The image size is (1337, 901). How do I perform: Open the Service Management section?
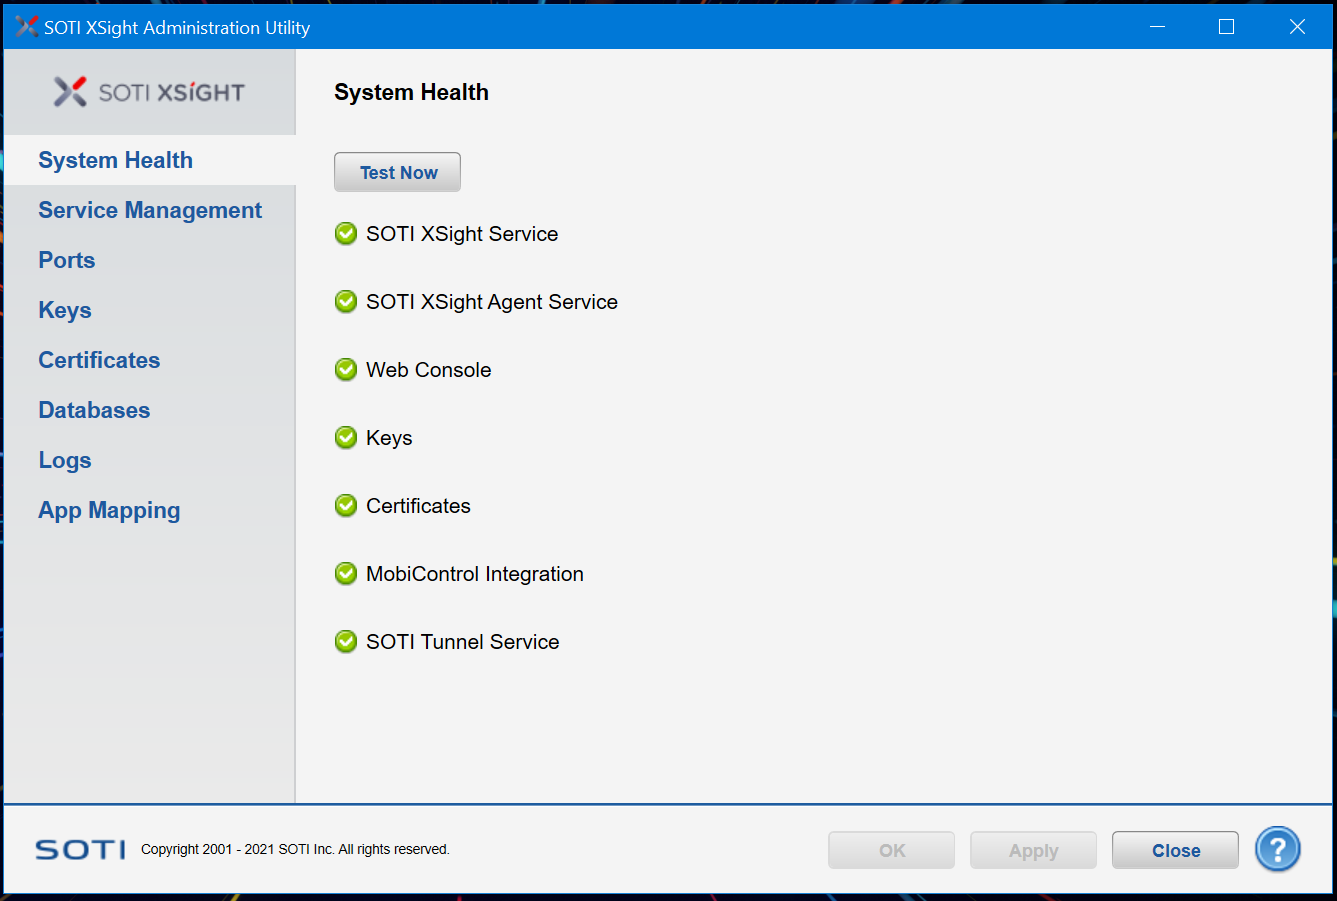coord(150,210)
